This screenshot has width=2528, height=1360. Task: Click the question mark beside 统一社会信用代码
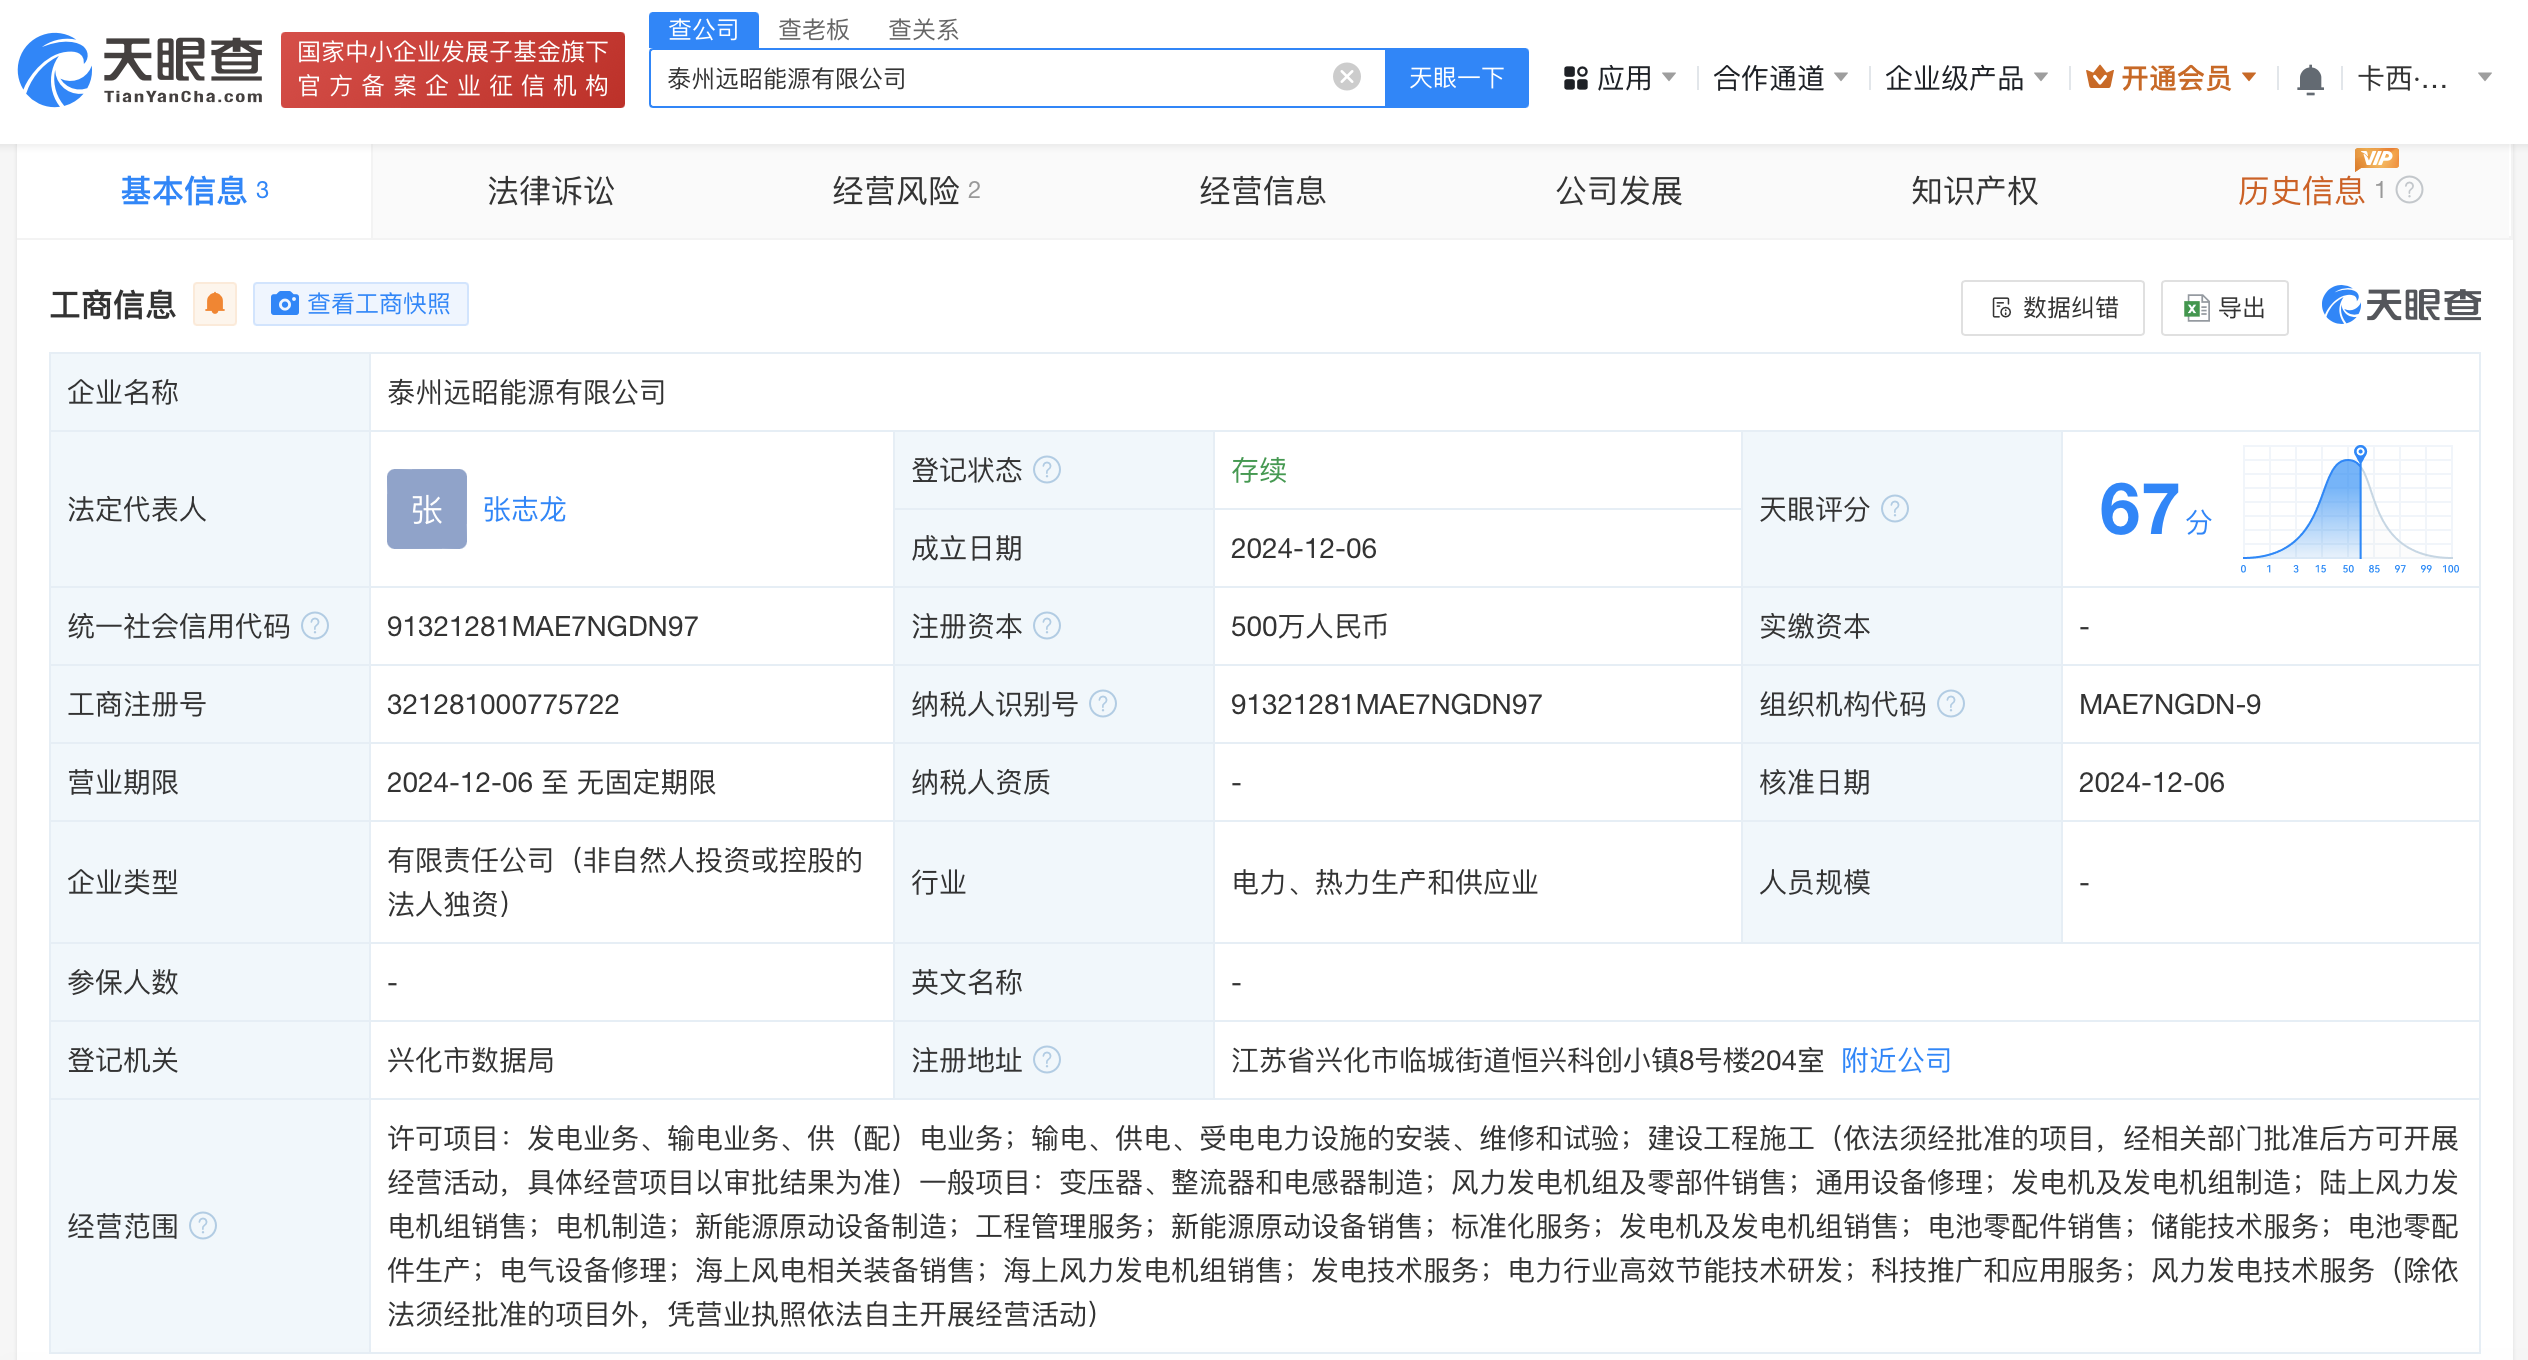(x=315, y=626)
